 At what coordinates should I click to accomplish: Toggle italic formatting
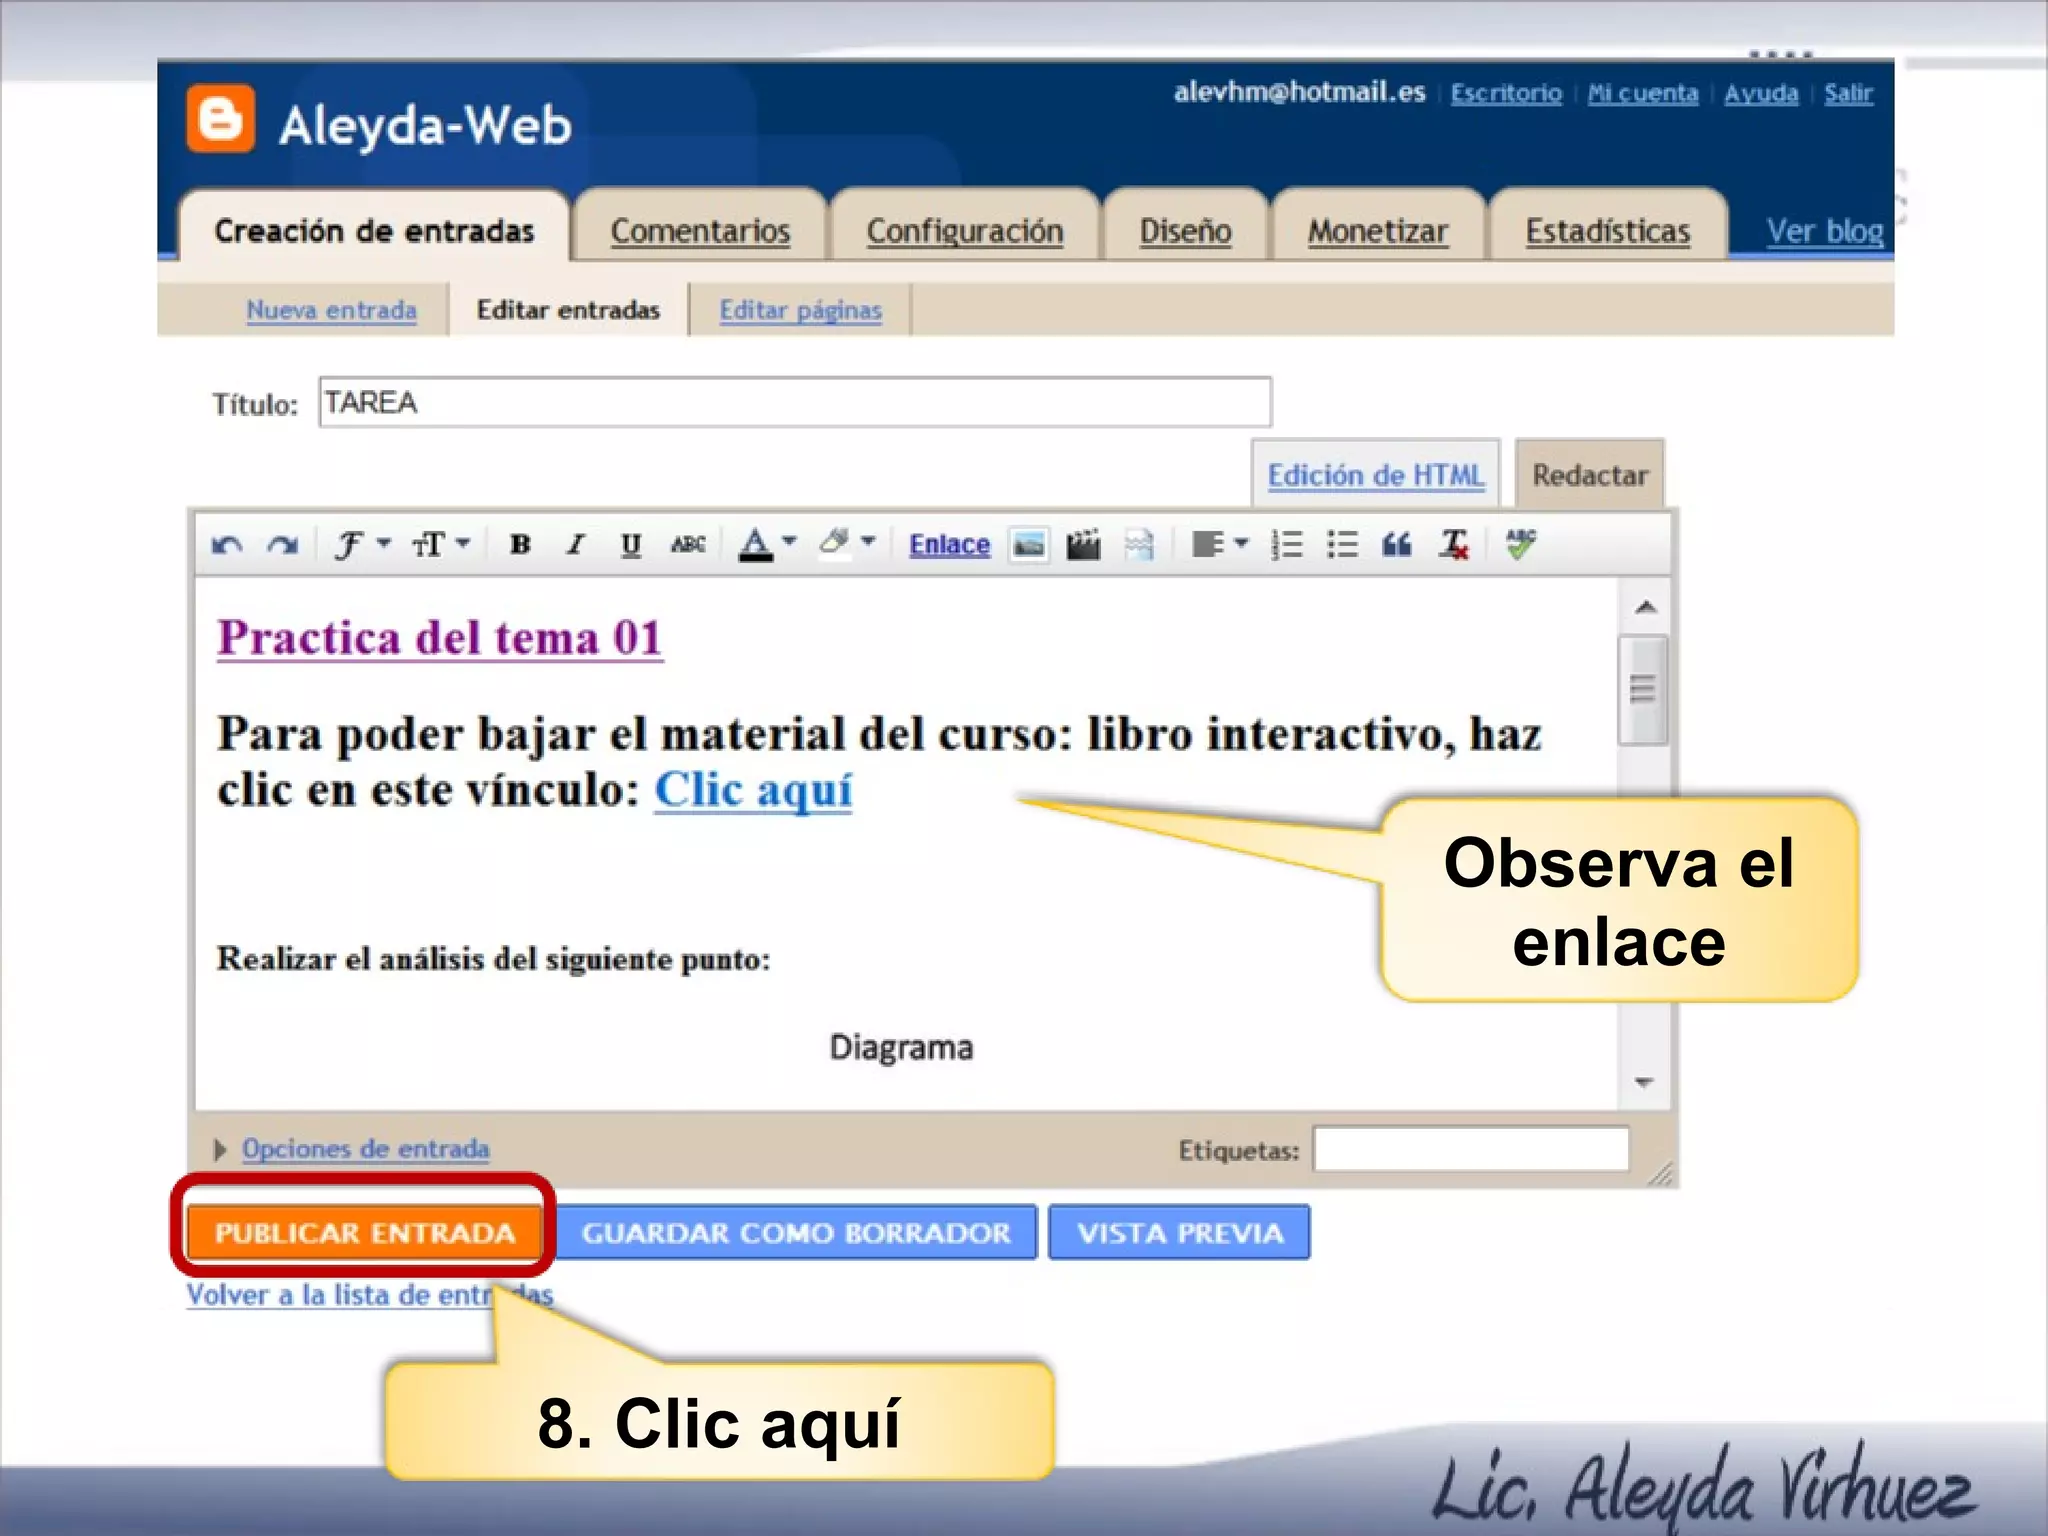coord(575,545)
